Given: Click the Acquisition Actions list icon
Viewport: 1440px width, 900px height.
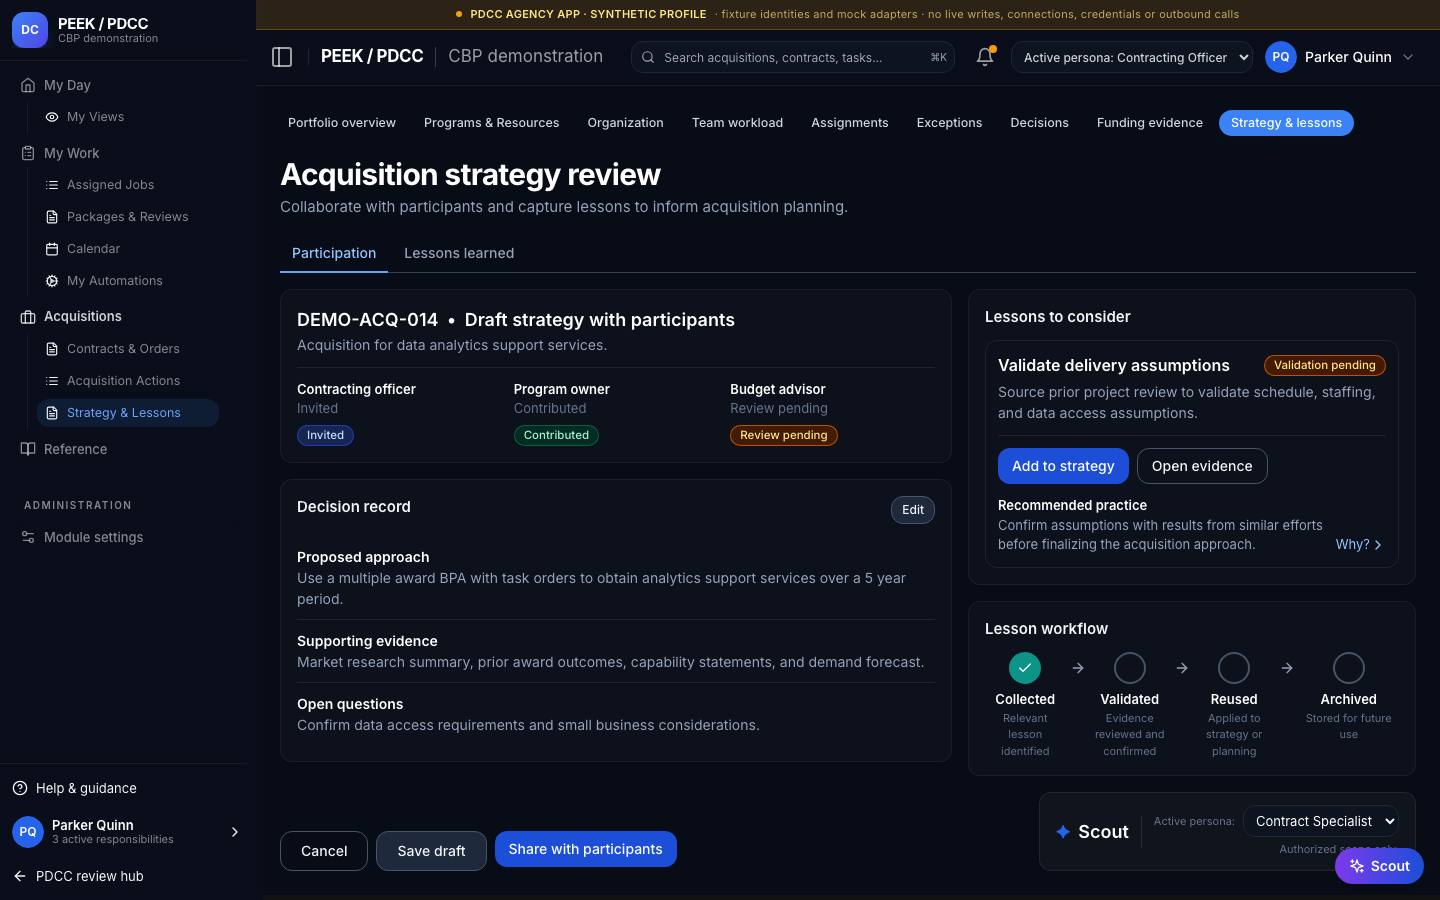Looking at the screenshot, I should (x=52, y=381).
